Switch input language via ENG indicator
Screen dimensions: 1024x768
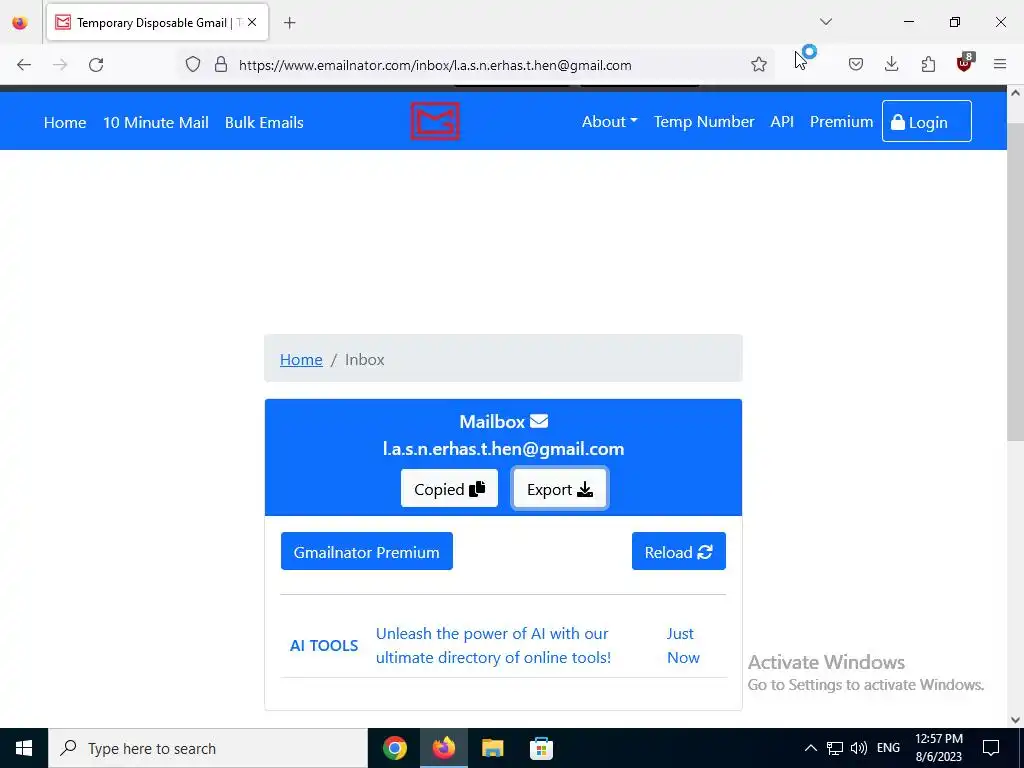pyautogui.click(x=888, y=748)
